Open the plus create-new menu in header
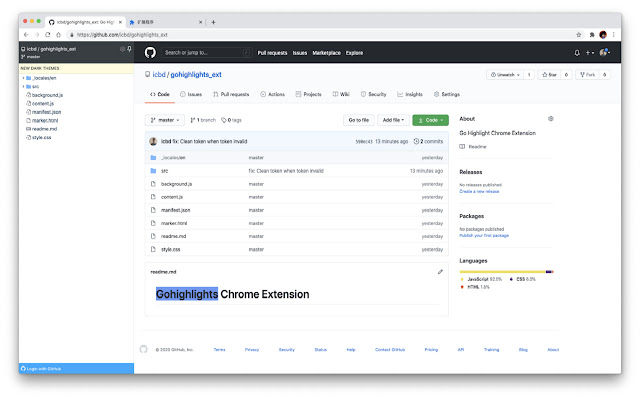 [x=590, y=53]
